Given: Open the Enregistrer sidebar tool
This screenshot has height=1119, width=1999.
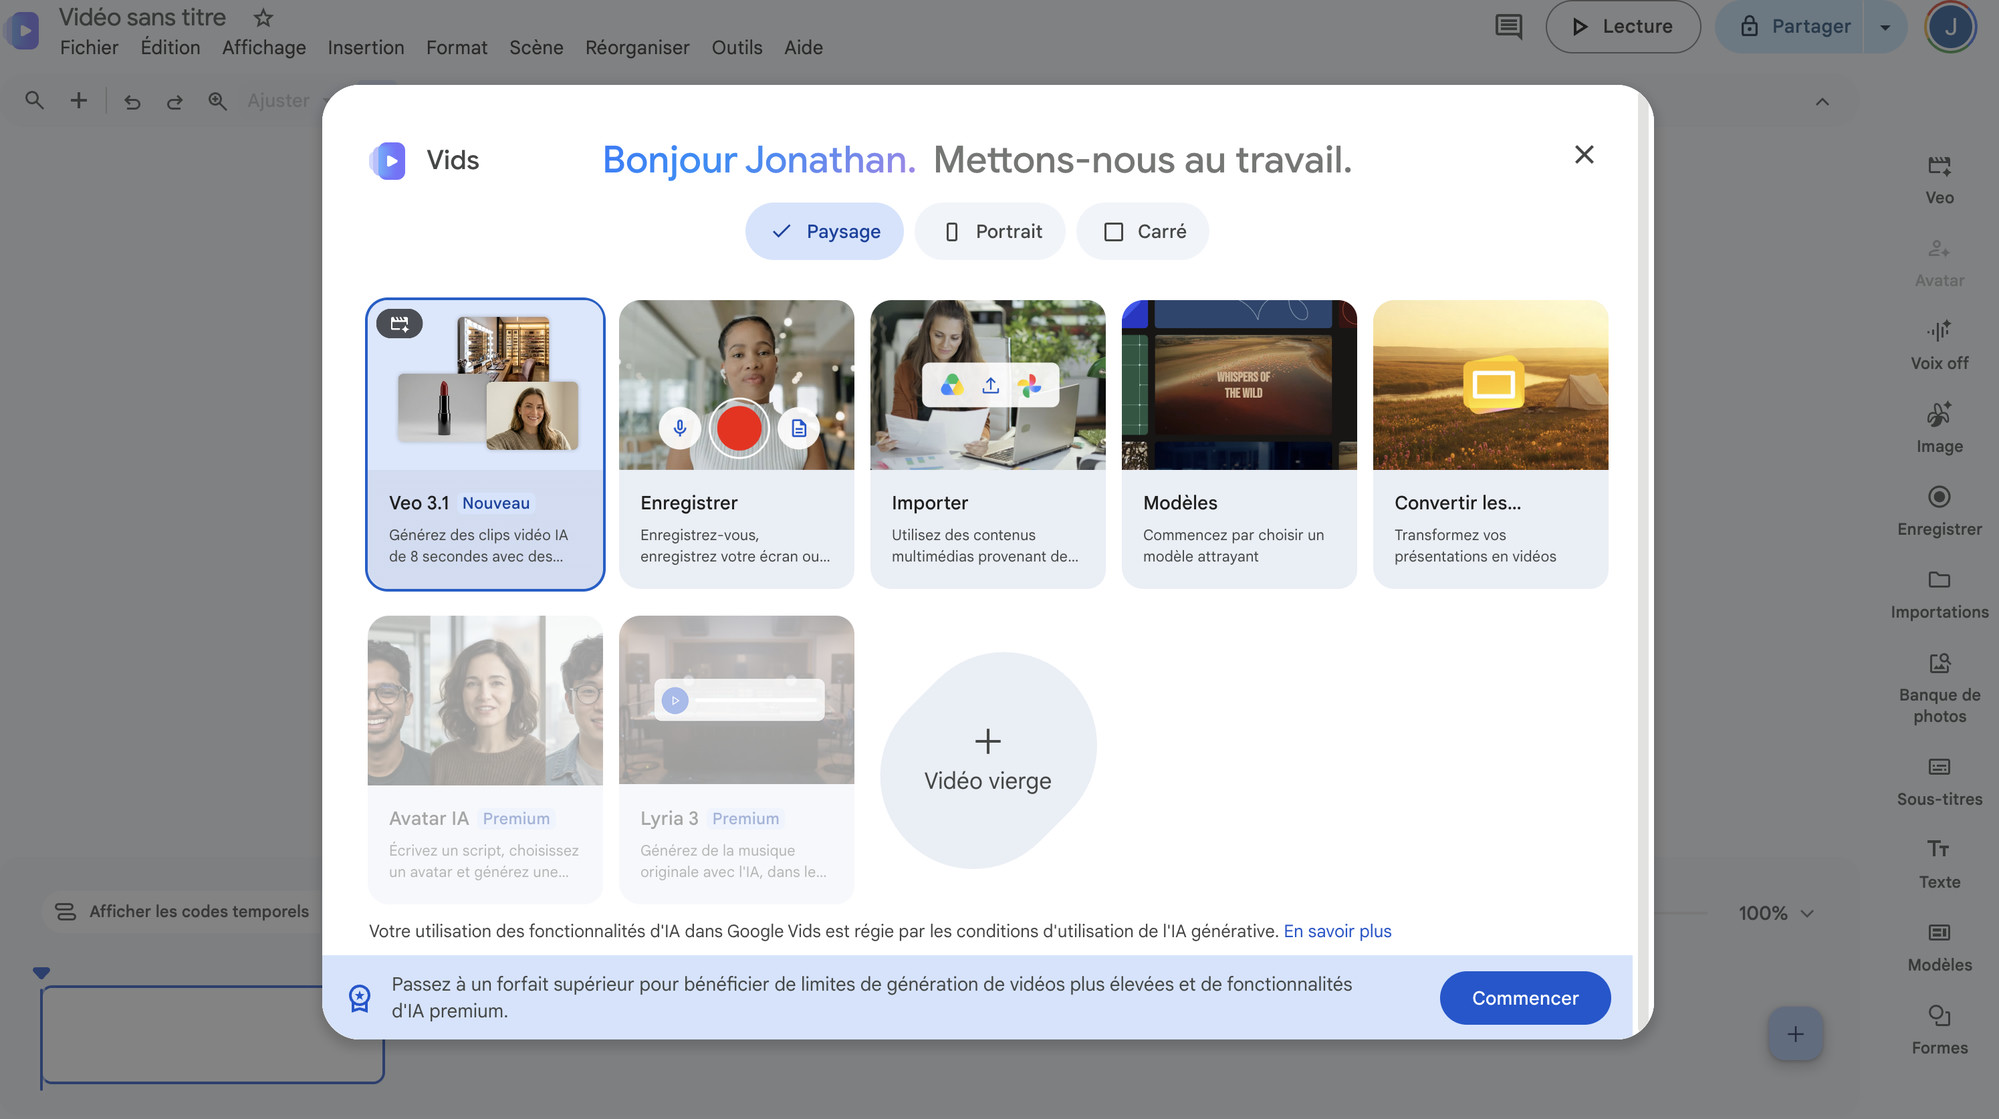Looking at the screenshot, I should [1939, 512].
